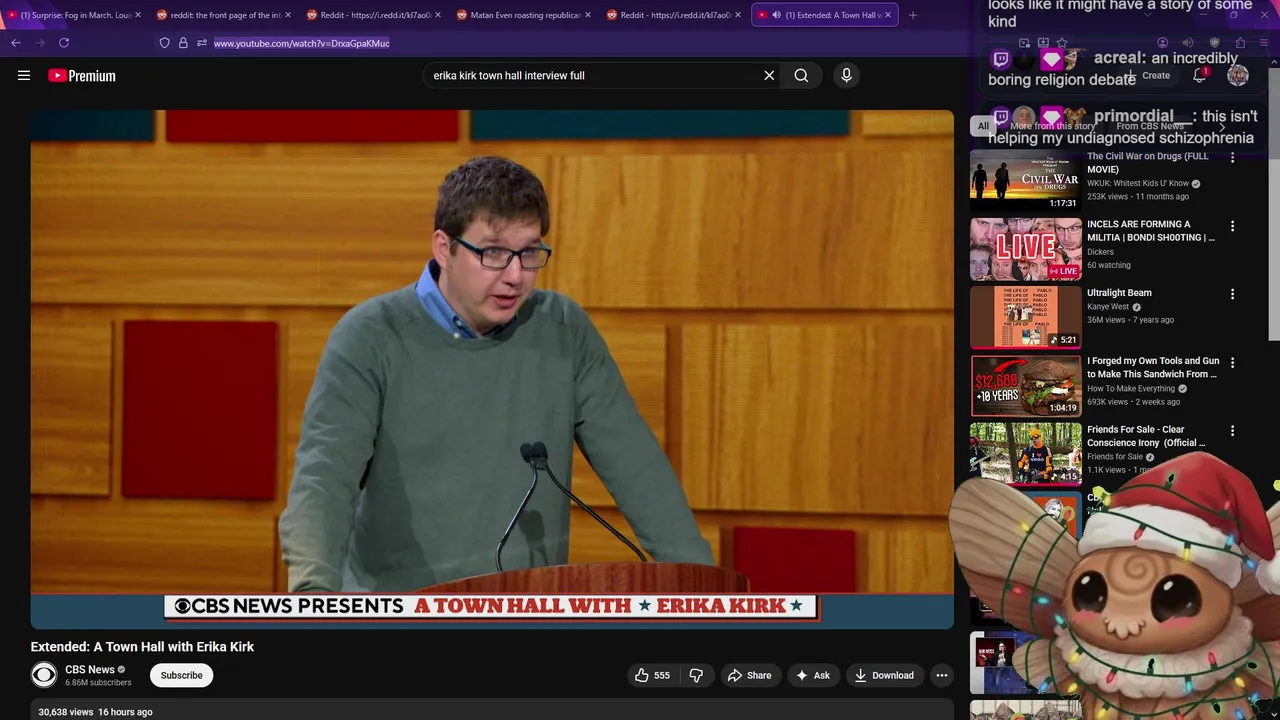Go to YouTube Premium home logo

point(82,76)
